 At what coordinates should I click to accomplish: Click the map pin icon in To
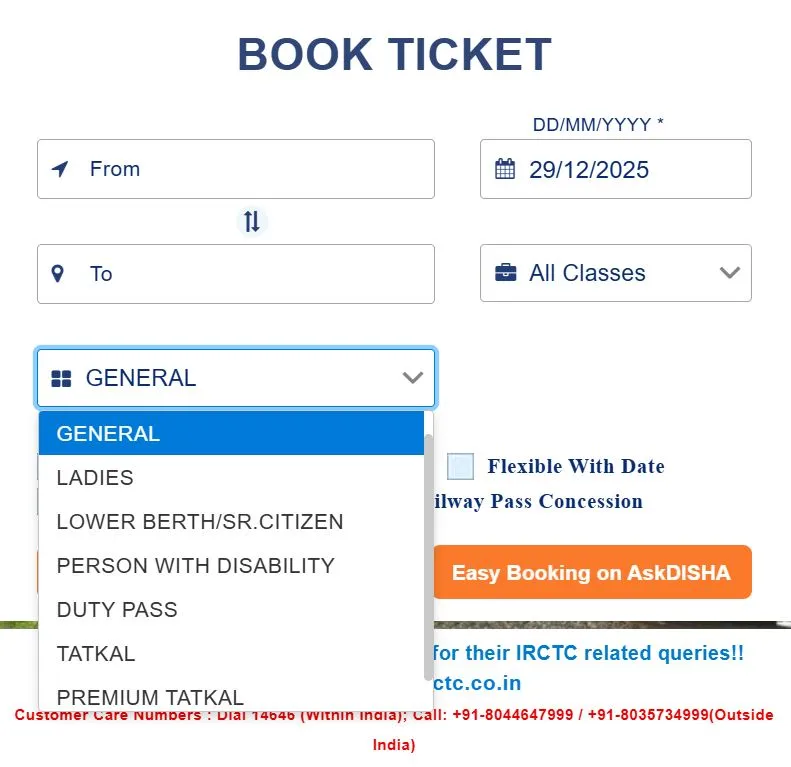pyautogui.click(x=58, y=273)
